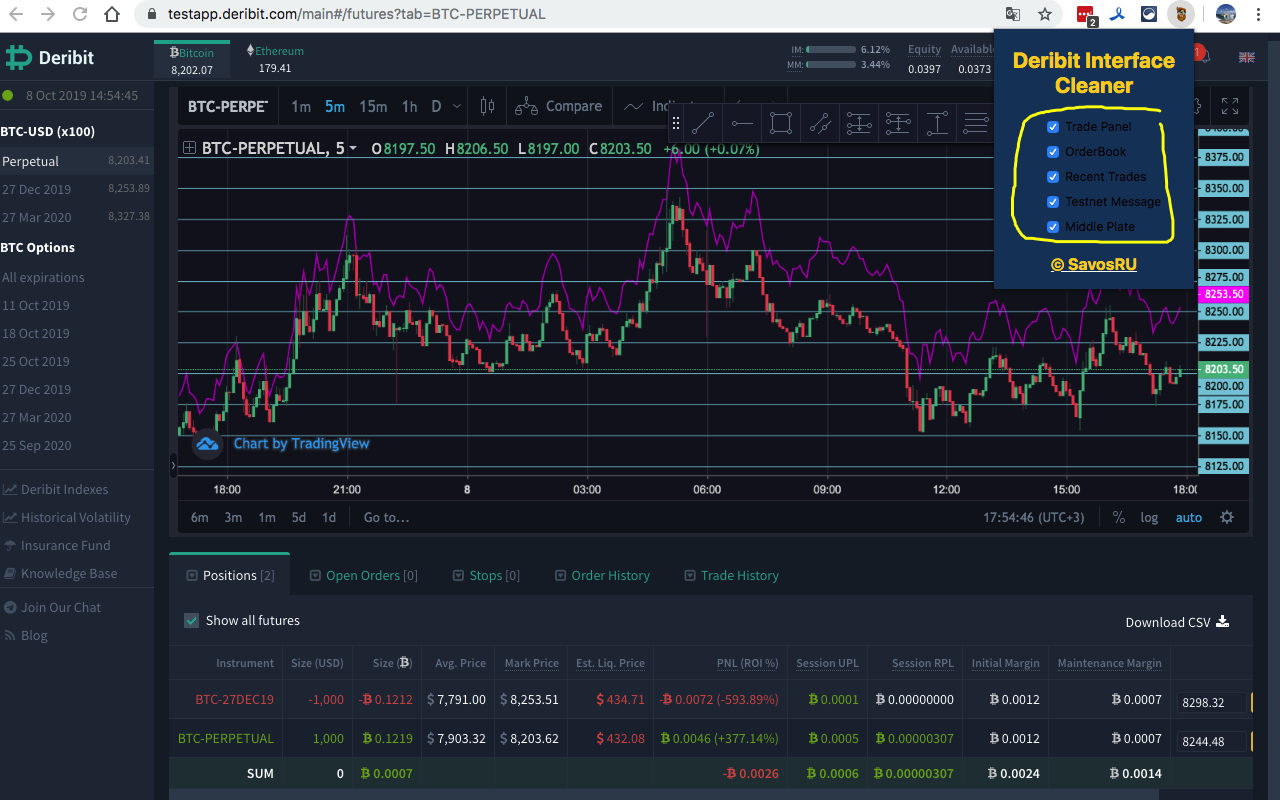Open BTC-PERPETUAL symbol legend dropdown
Screen dimensions: 1280x800
(353, 148)
